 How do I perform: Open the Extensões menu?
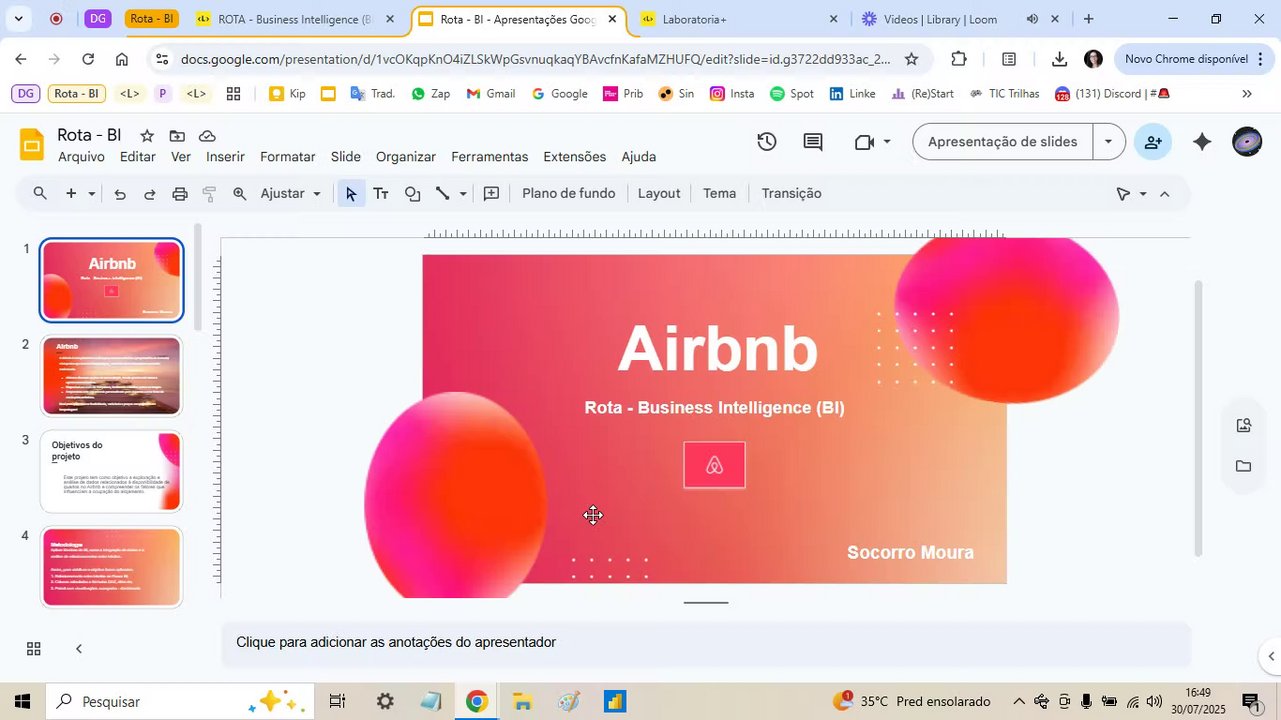tap(574, 157)
